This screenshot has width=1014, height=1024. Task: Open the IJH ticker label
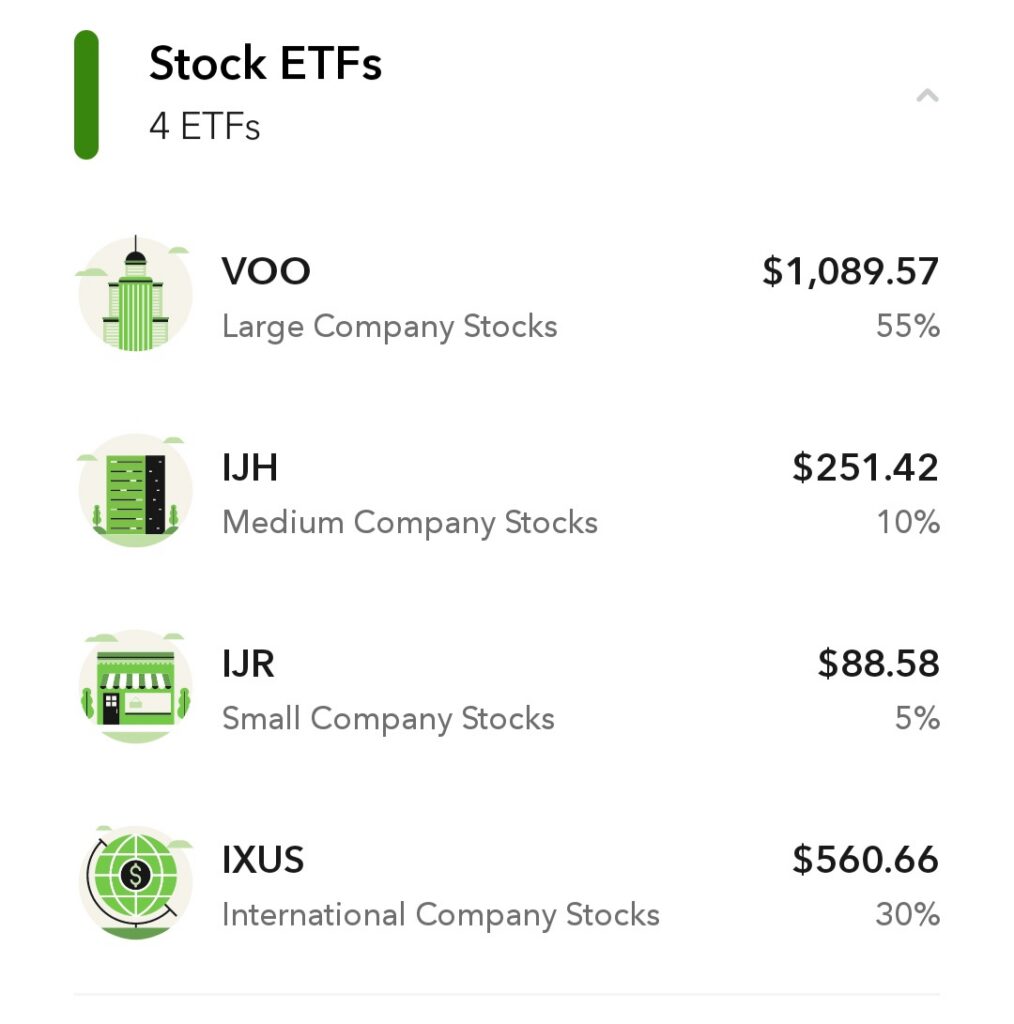[x=249, y=468]
